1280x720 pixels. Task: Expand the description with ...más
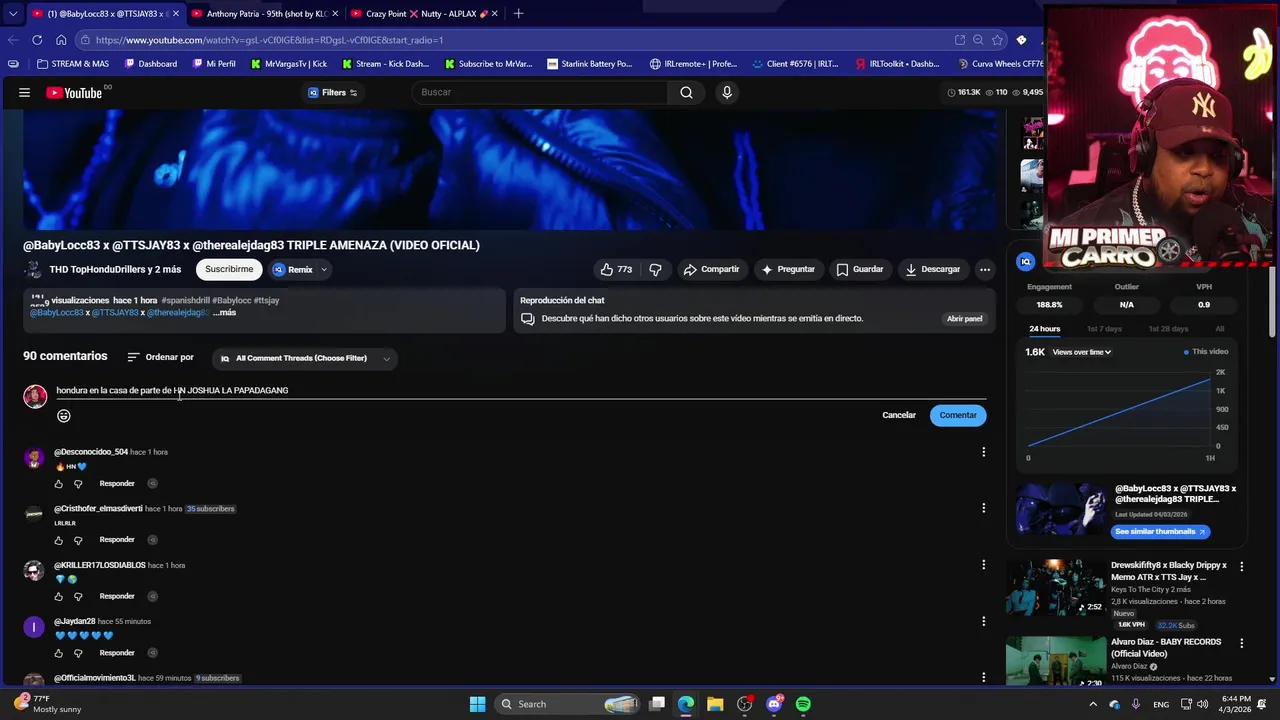click(224, 312)
